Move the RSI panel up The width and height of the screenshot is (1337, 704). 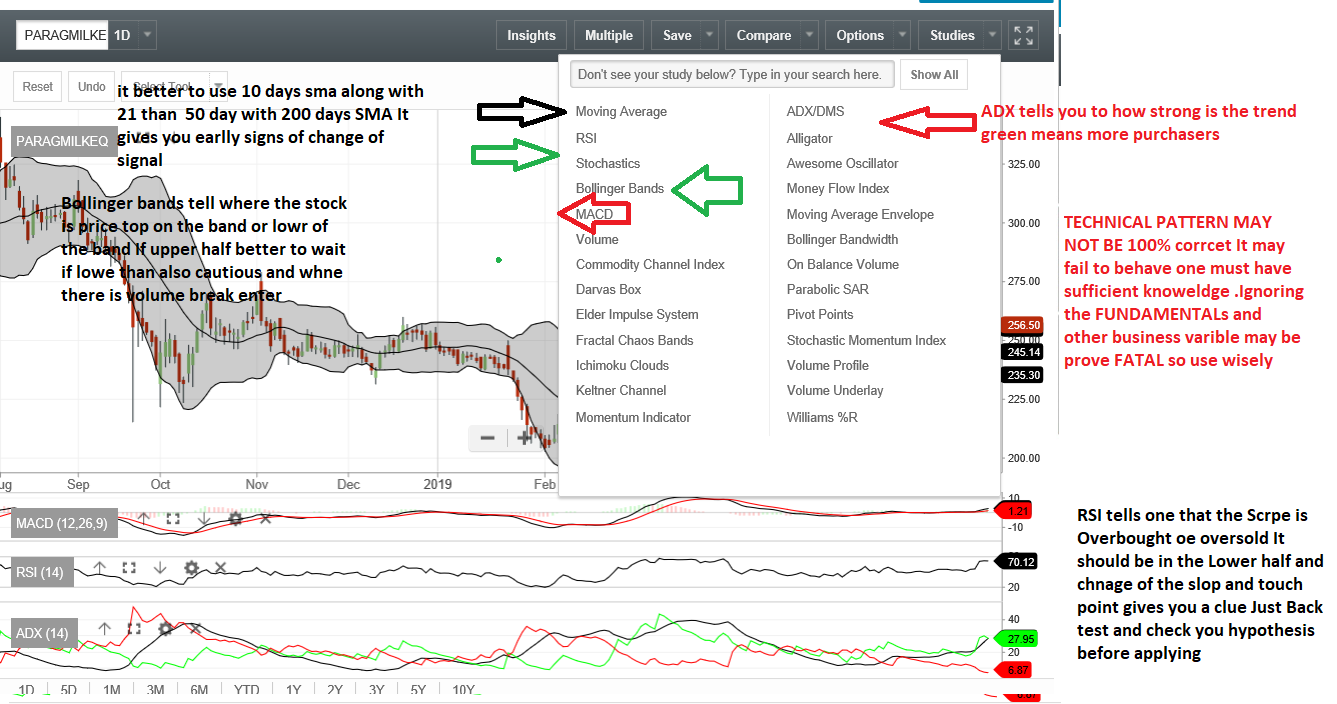tap(100, 568)
